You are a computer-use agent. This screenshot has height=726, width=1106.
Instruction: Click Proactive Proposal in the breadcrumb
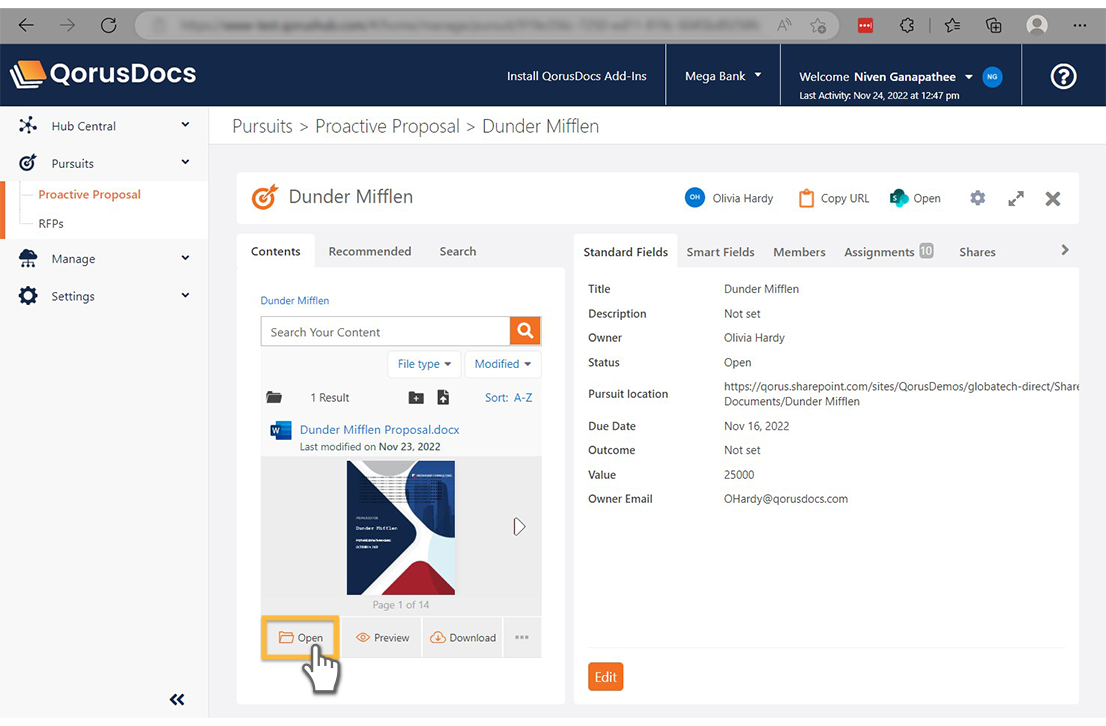pyautogui.click(x=387, y=126)
